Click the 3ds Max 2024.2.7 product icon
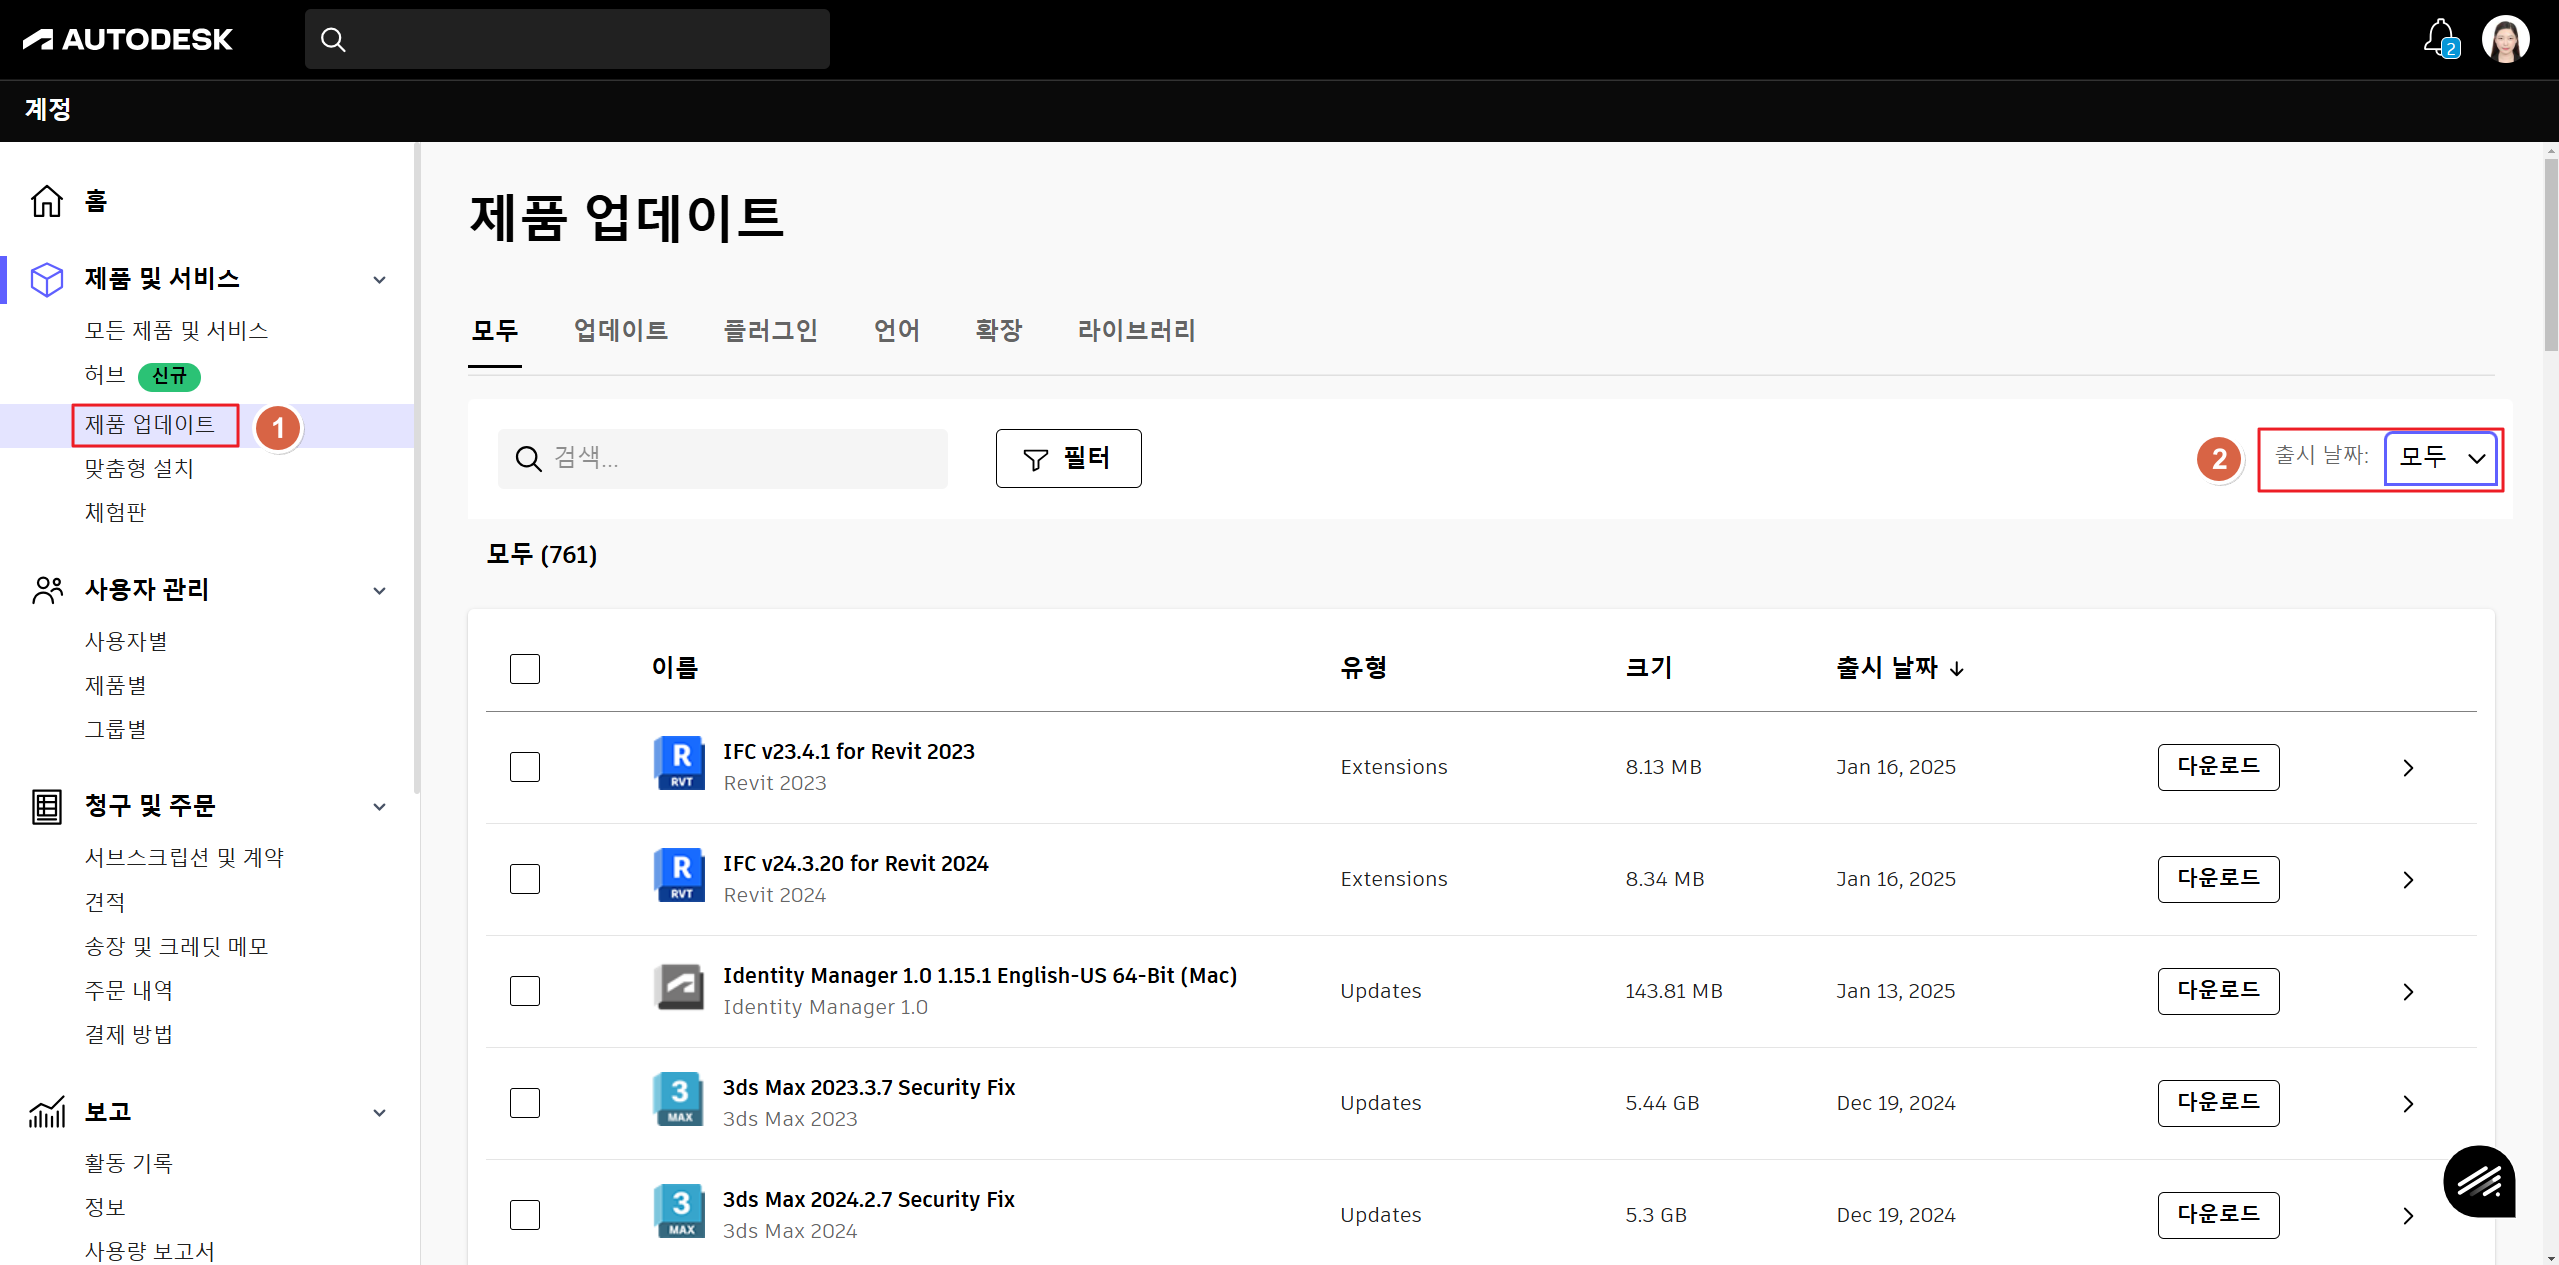The image size is (2559, 1265). pos(680,1211)
